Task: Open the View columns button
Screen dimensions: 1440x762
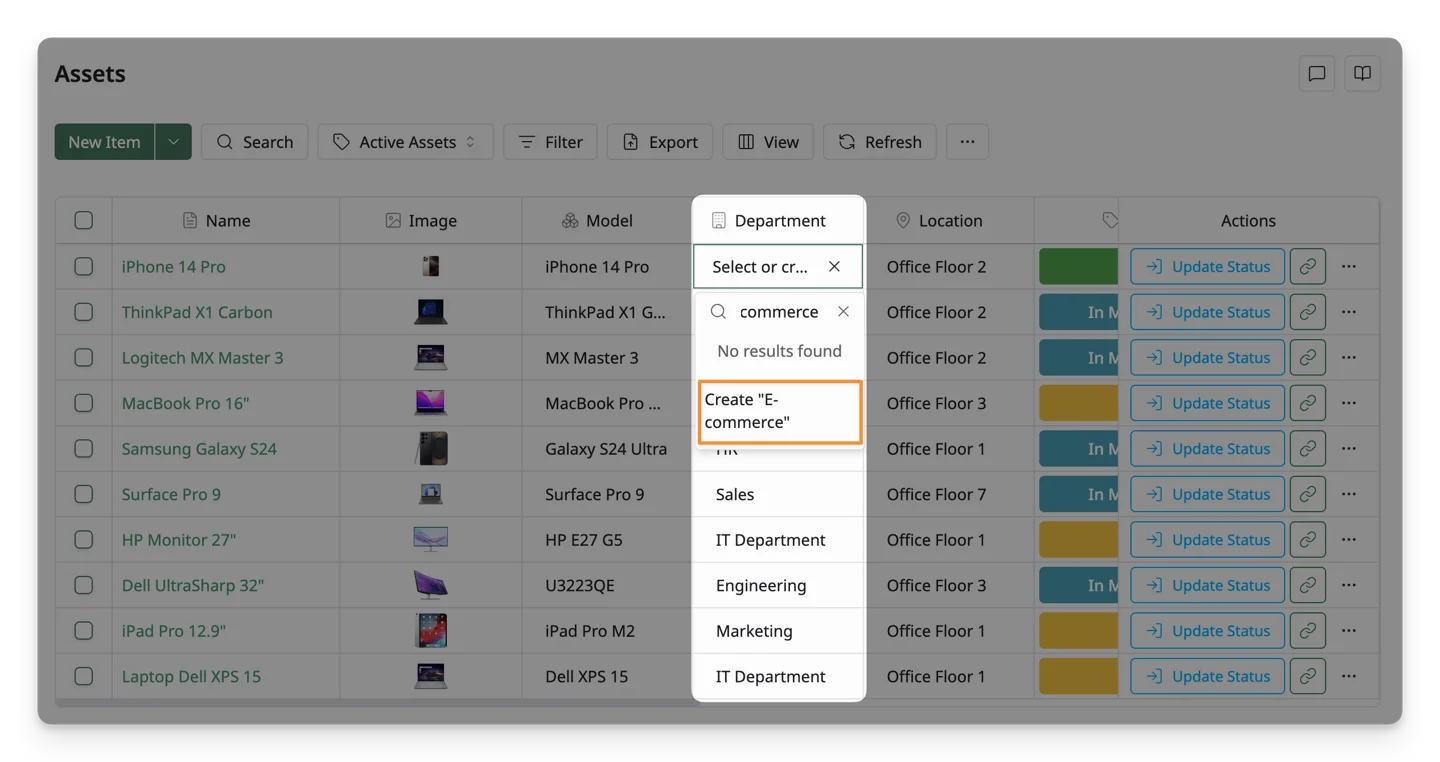Action: point(768,142)
